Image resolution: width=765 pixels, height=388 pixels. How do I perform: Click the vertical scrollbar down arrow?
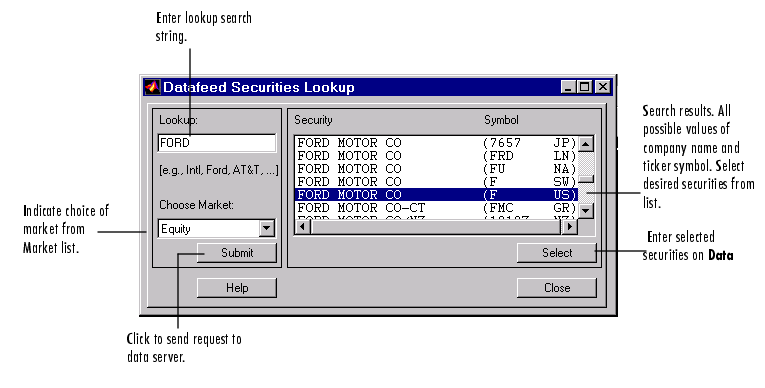click(x=586, y=211)
